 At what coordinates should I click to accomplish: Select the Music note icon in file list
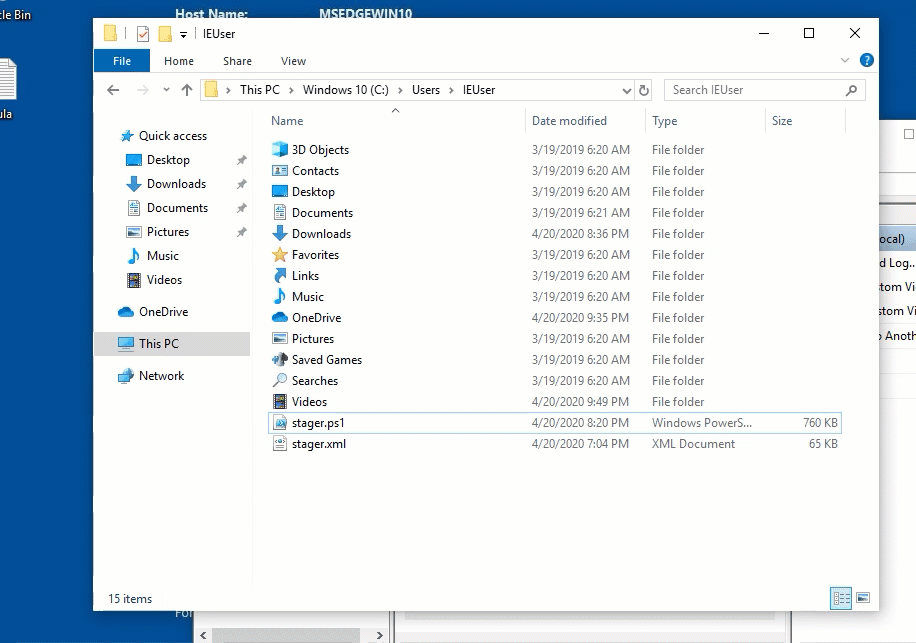pyautogui.click(x=280, y=297)
